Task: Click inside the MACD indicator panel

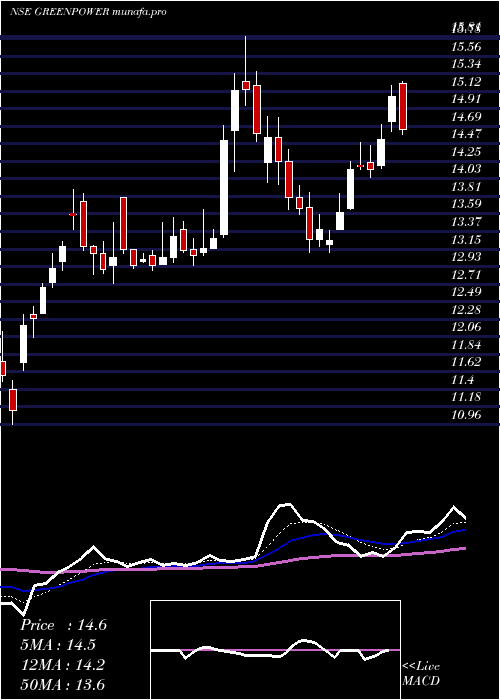Action: (x=275, y=650)
